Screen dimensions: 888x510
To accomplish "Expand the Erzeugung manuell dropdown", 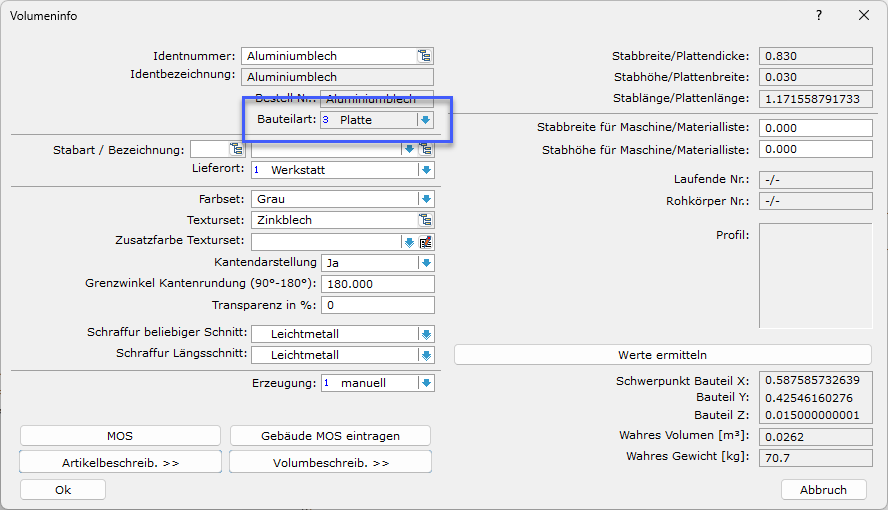I will (426, 383).
